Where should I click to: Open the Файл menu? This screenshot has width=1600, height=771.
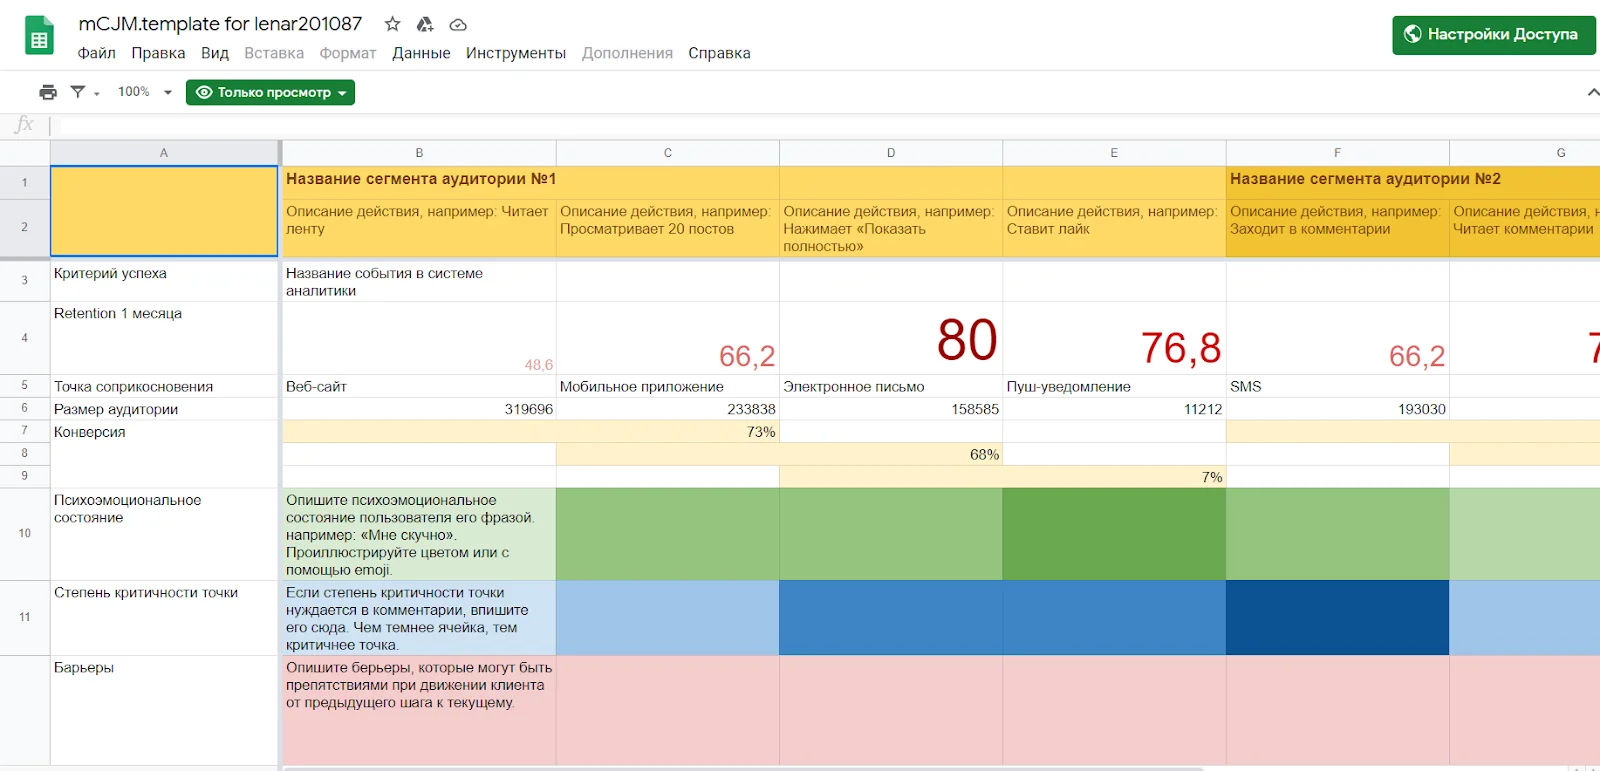[96, 53]
